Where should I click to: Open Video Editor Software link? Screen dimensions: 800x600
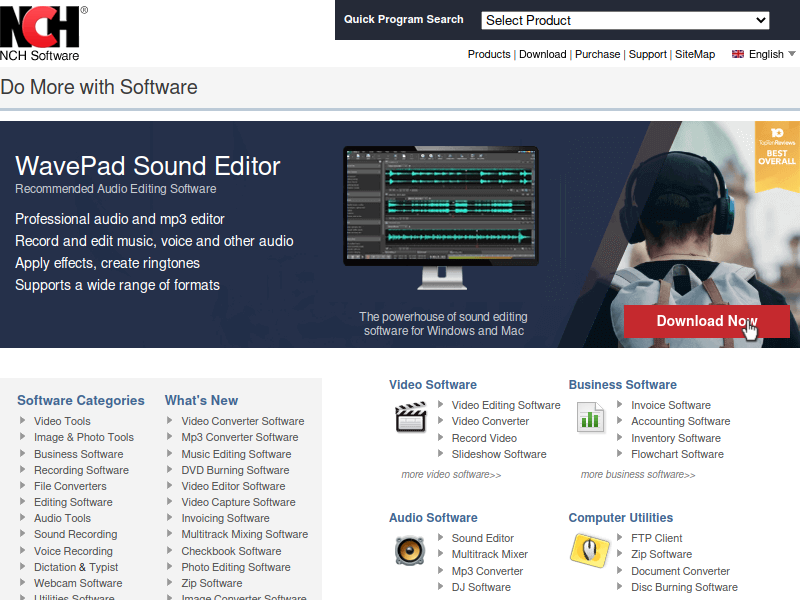tap(233, 486)
